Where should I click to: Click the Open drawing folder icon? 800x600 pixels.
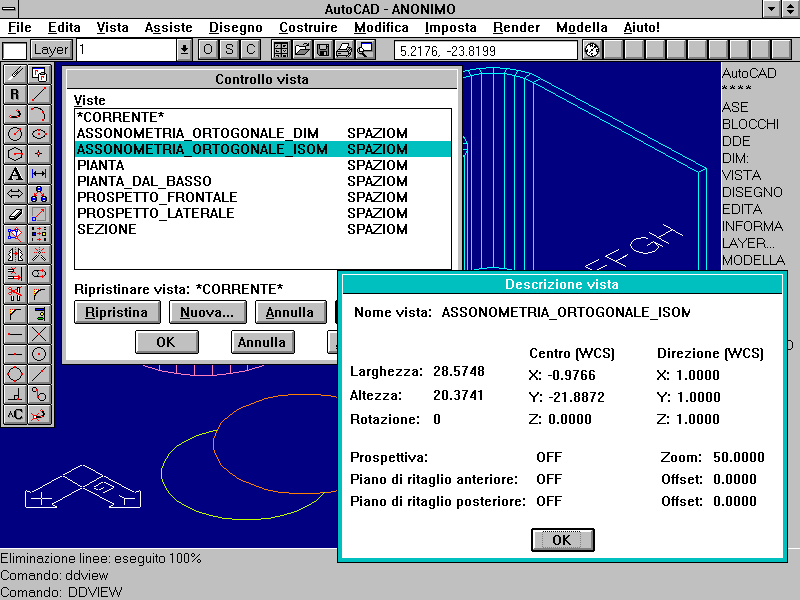click(x=302, y=50)
